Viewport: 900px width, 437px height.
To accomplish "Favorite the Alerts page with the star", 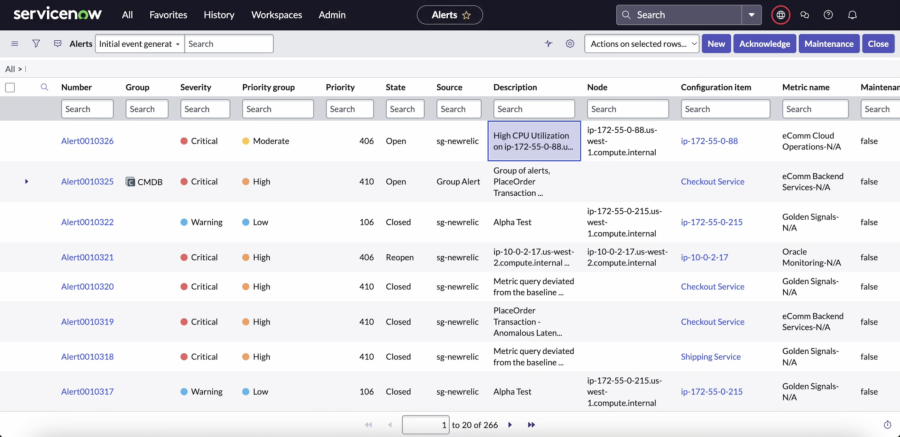I will pyautogui.click(x=466, y=16).
